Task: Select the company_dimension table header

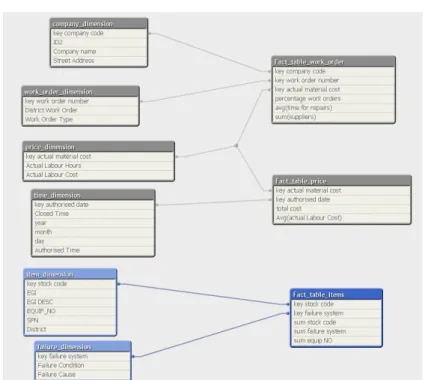Action: pos(99,24)
